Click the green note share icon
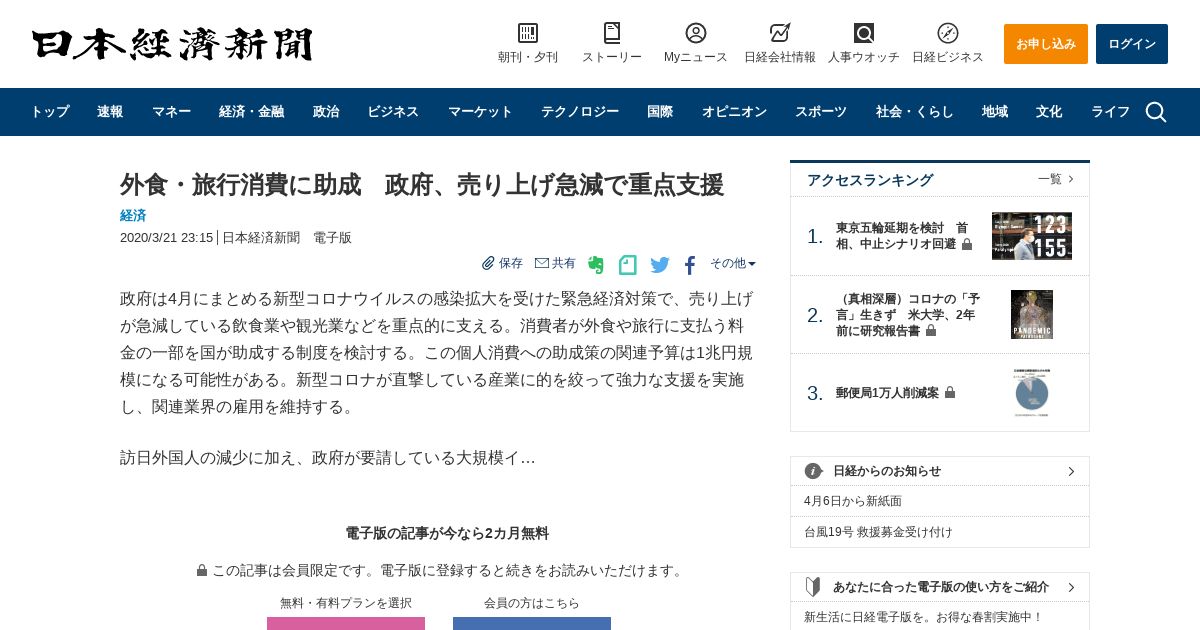The width and height of the screenshot is (1200, 630). point(628,265)
